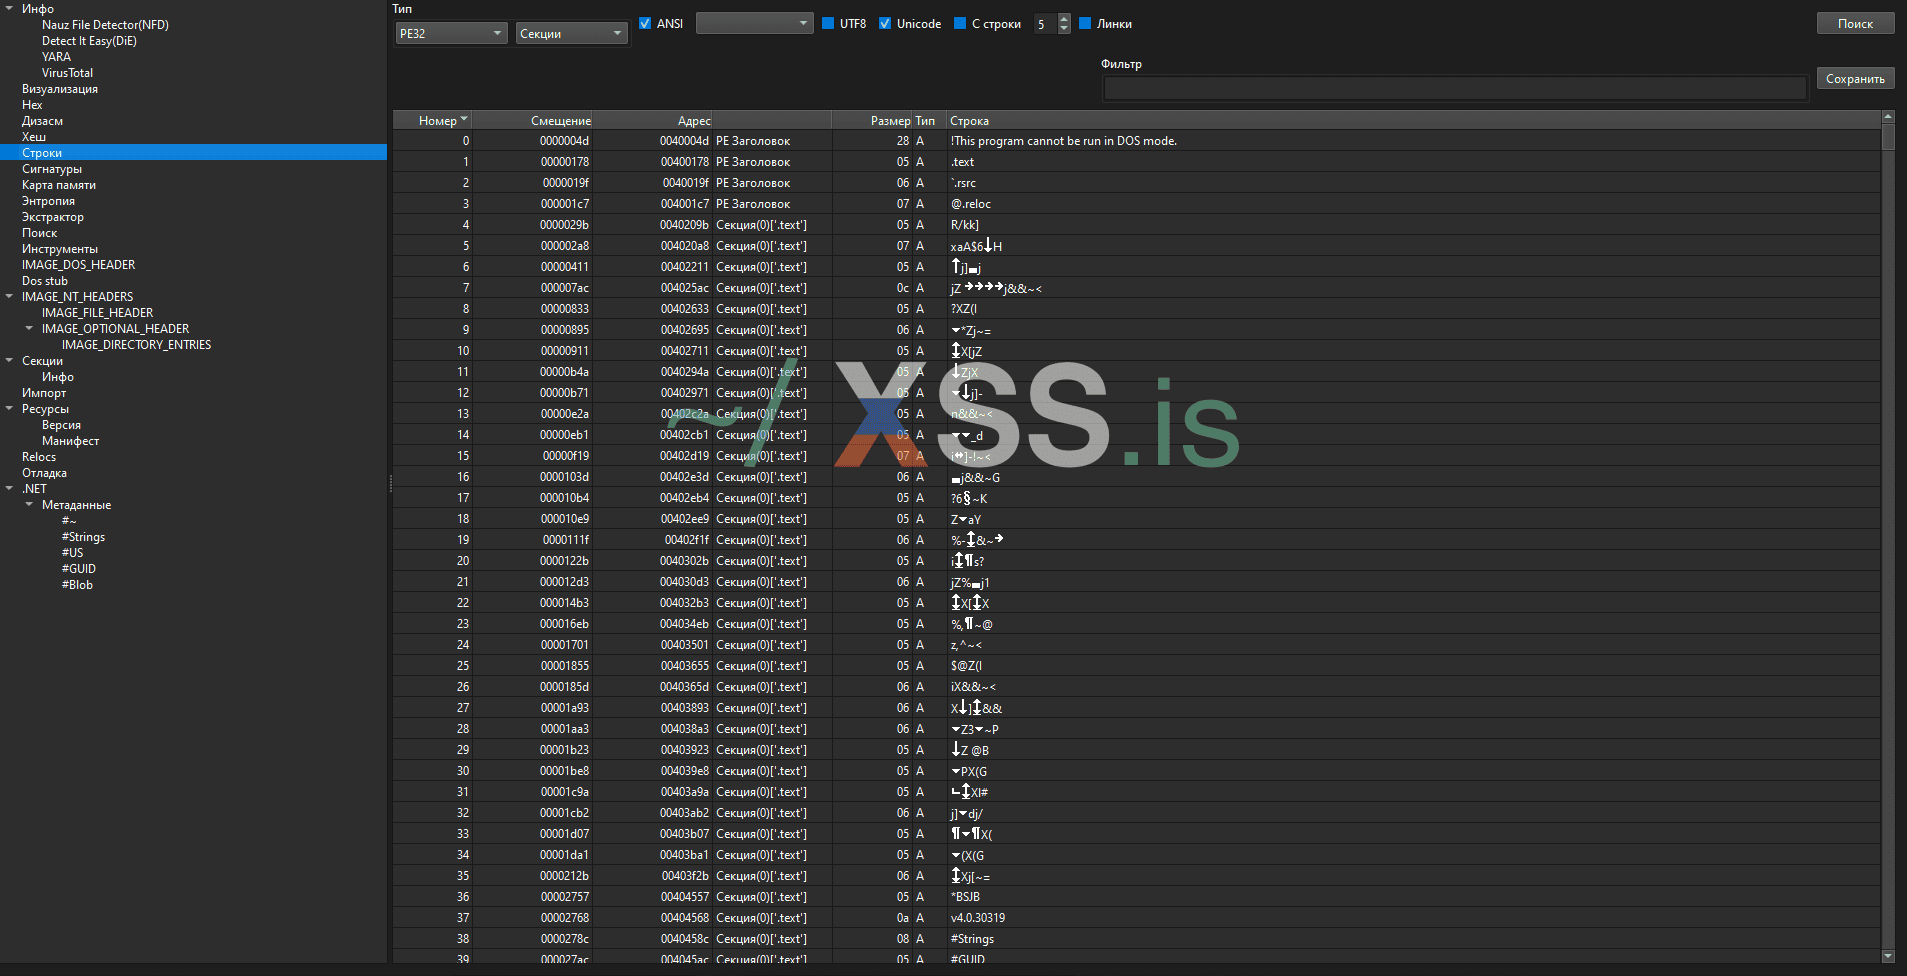Select 'Дизасм' in the sidebar
The height and width of the screenshot is (976, 1907).
point(42,121)
